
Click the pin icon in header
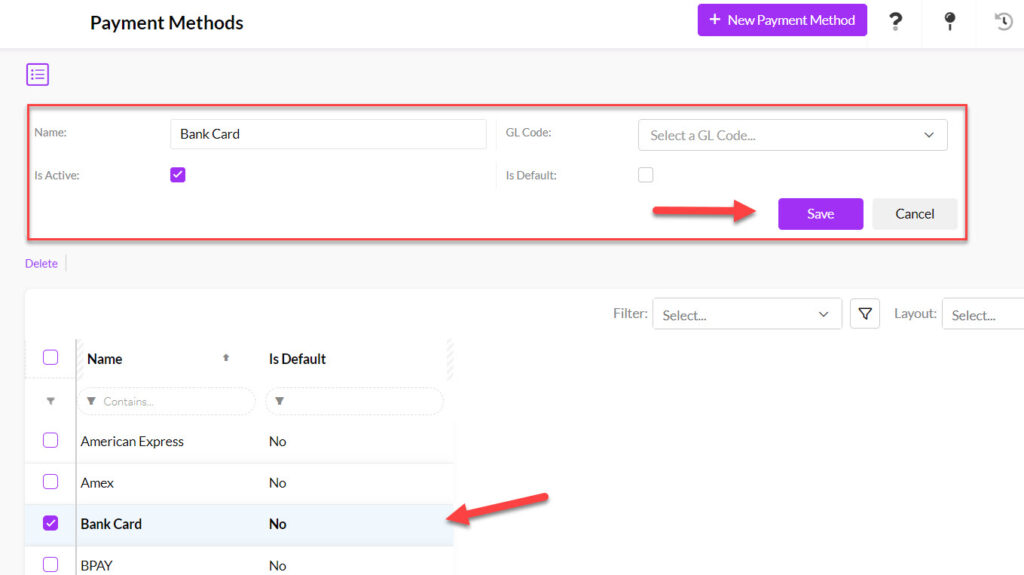pyautogui.click(x=950, y=22)
